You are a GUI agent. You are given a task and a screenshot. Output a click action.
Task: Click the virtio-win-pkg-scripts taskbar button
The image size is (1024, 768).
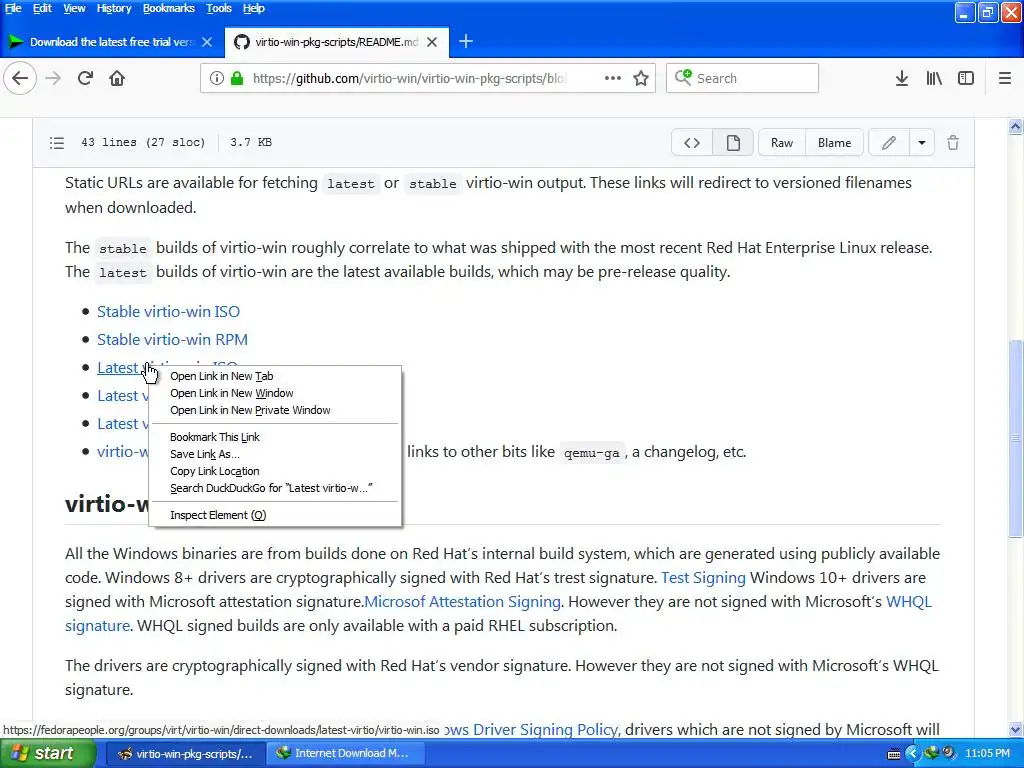[x=185, y=754]
